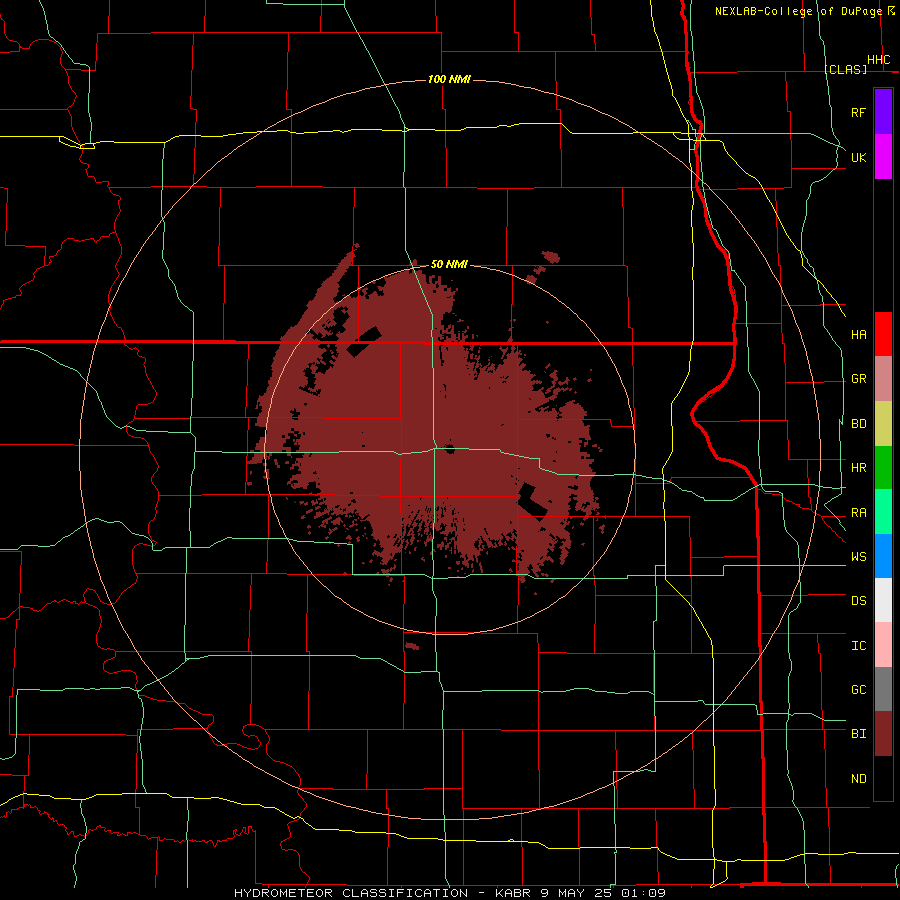Click the '50 NMI' range ring label
The width and height of the screenshot is (900, 900).
coord(449,264)
